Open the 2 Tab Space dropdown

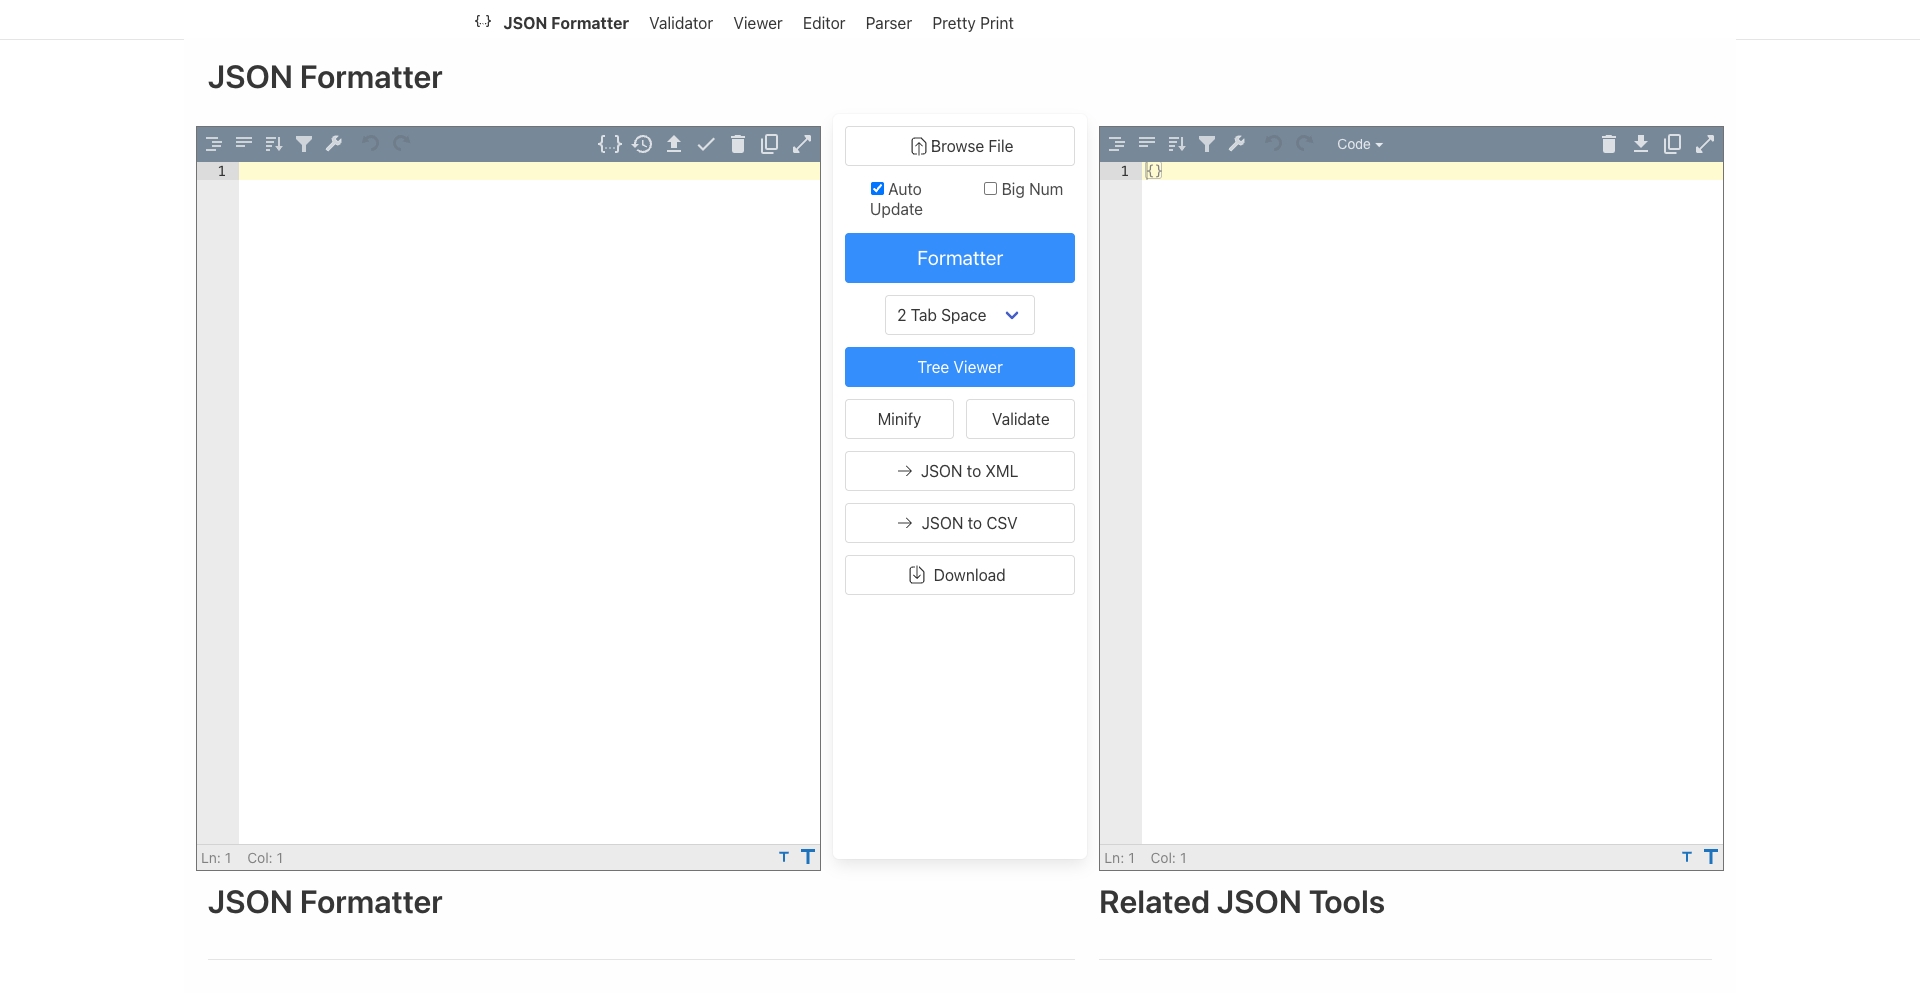point(959,315)
